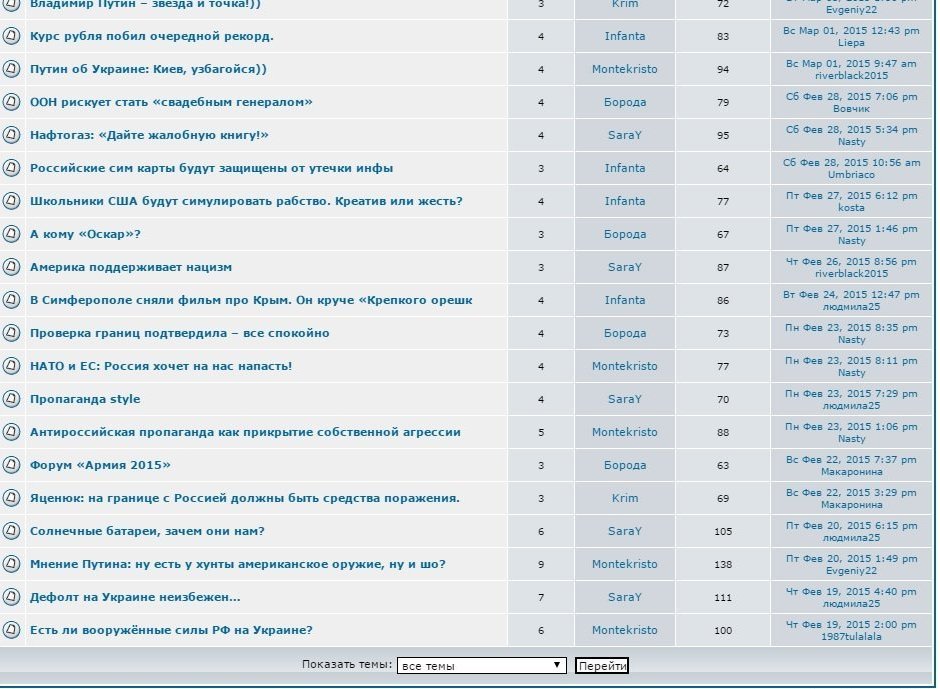Open topic «Пропаганда style»
940x689 pixels.
point(85,399)
